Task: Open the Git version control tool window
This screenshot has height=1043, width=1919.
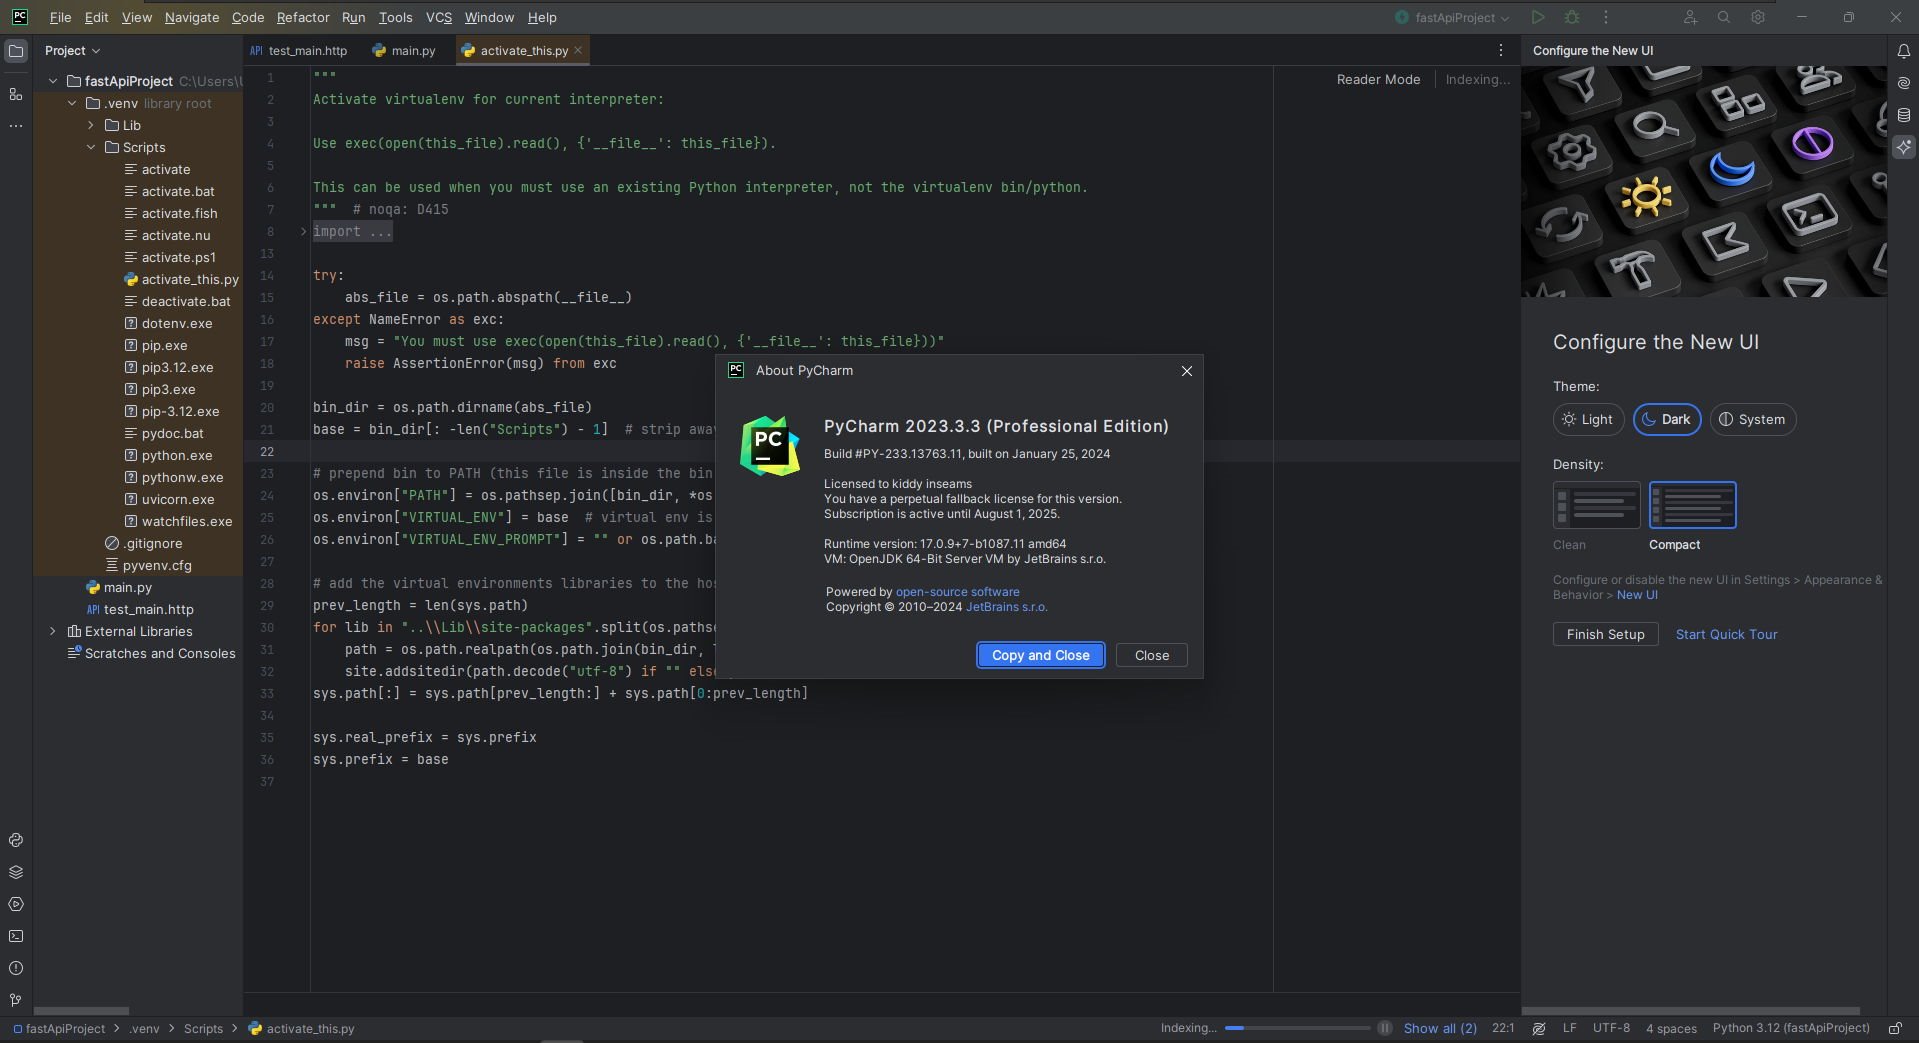Action: click(x=16, y=1000)
